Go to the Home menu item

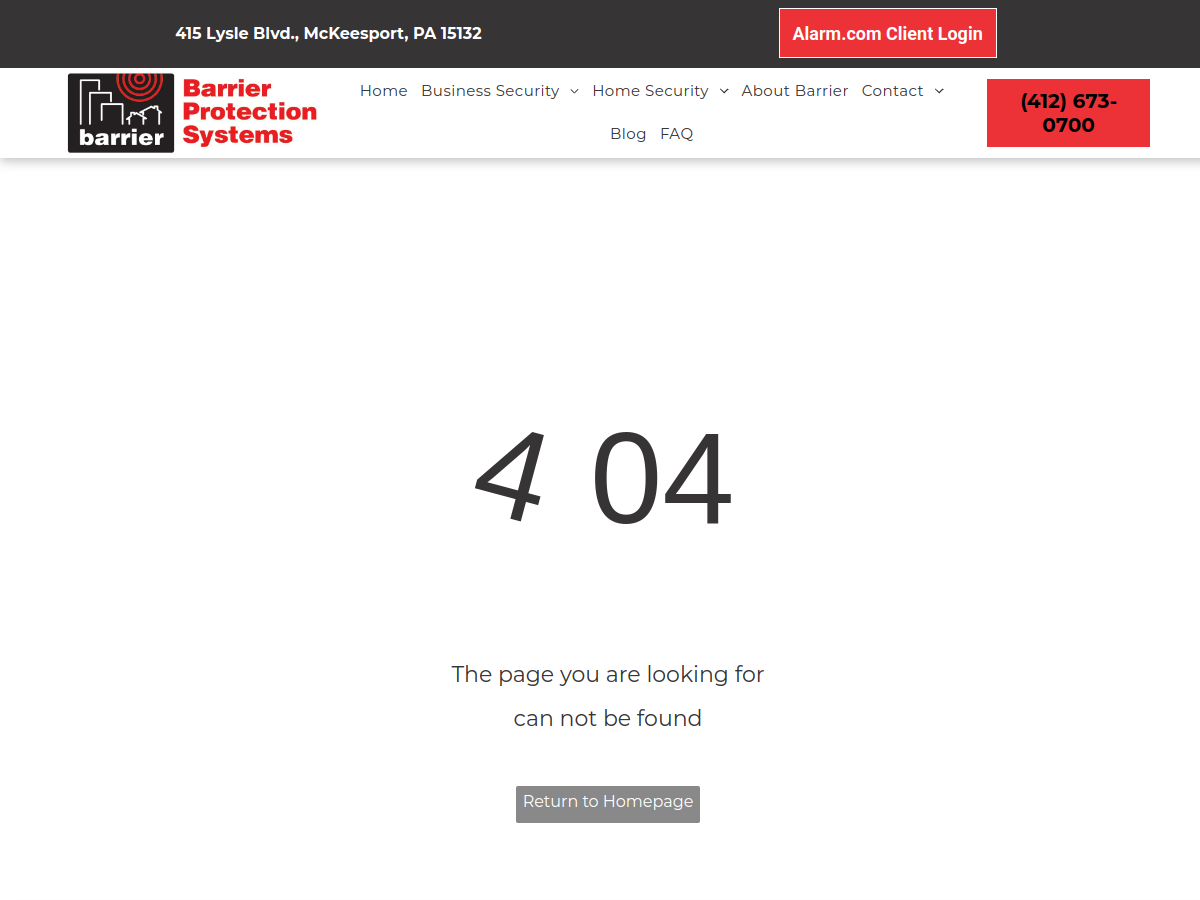[x=384, y=91]
